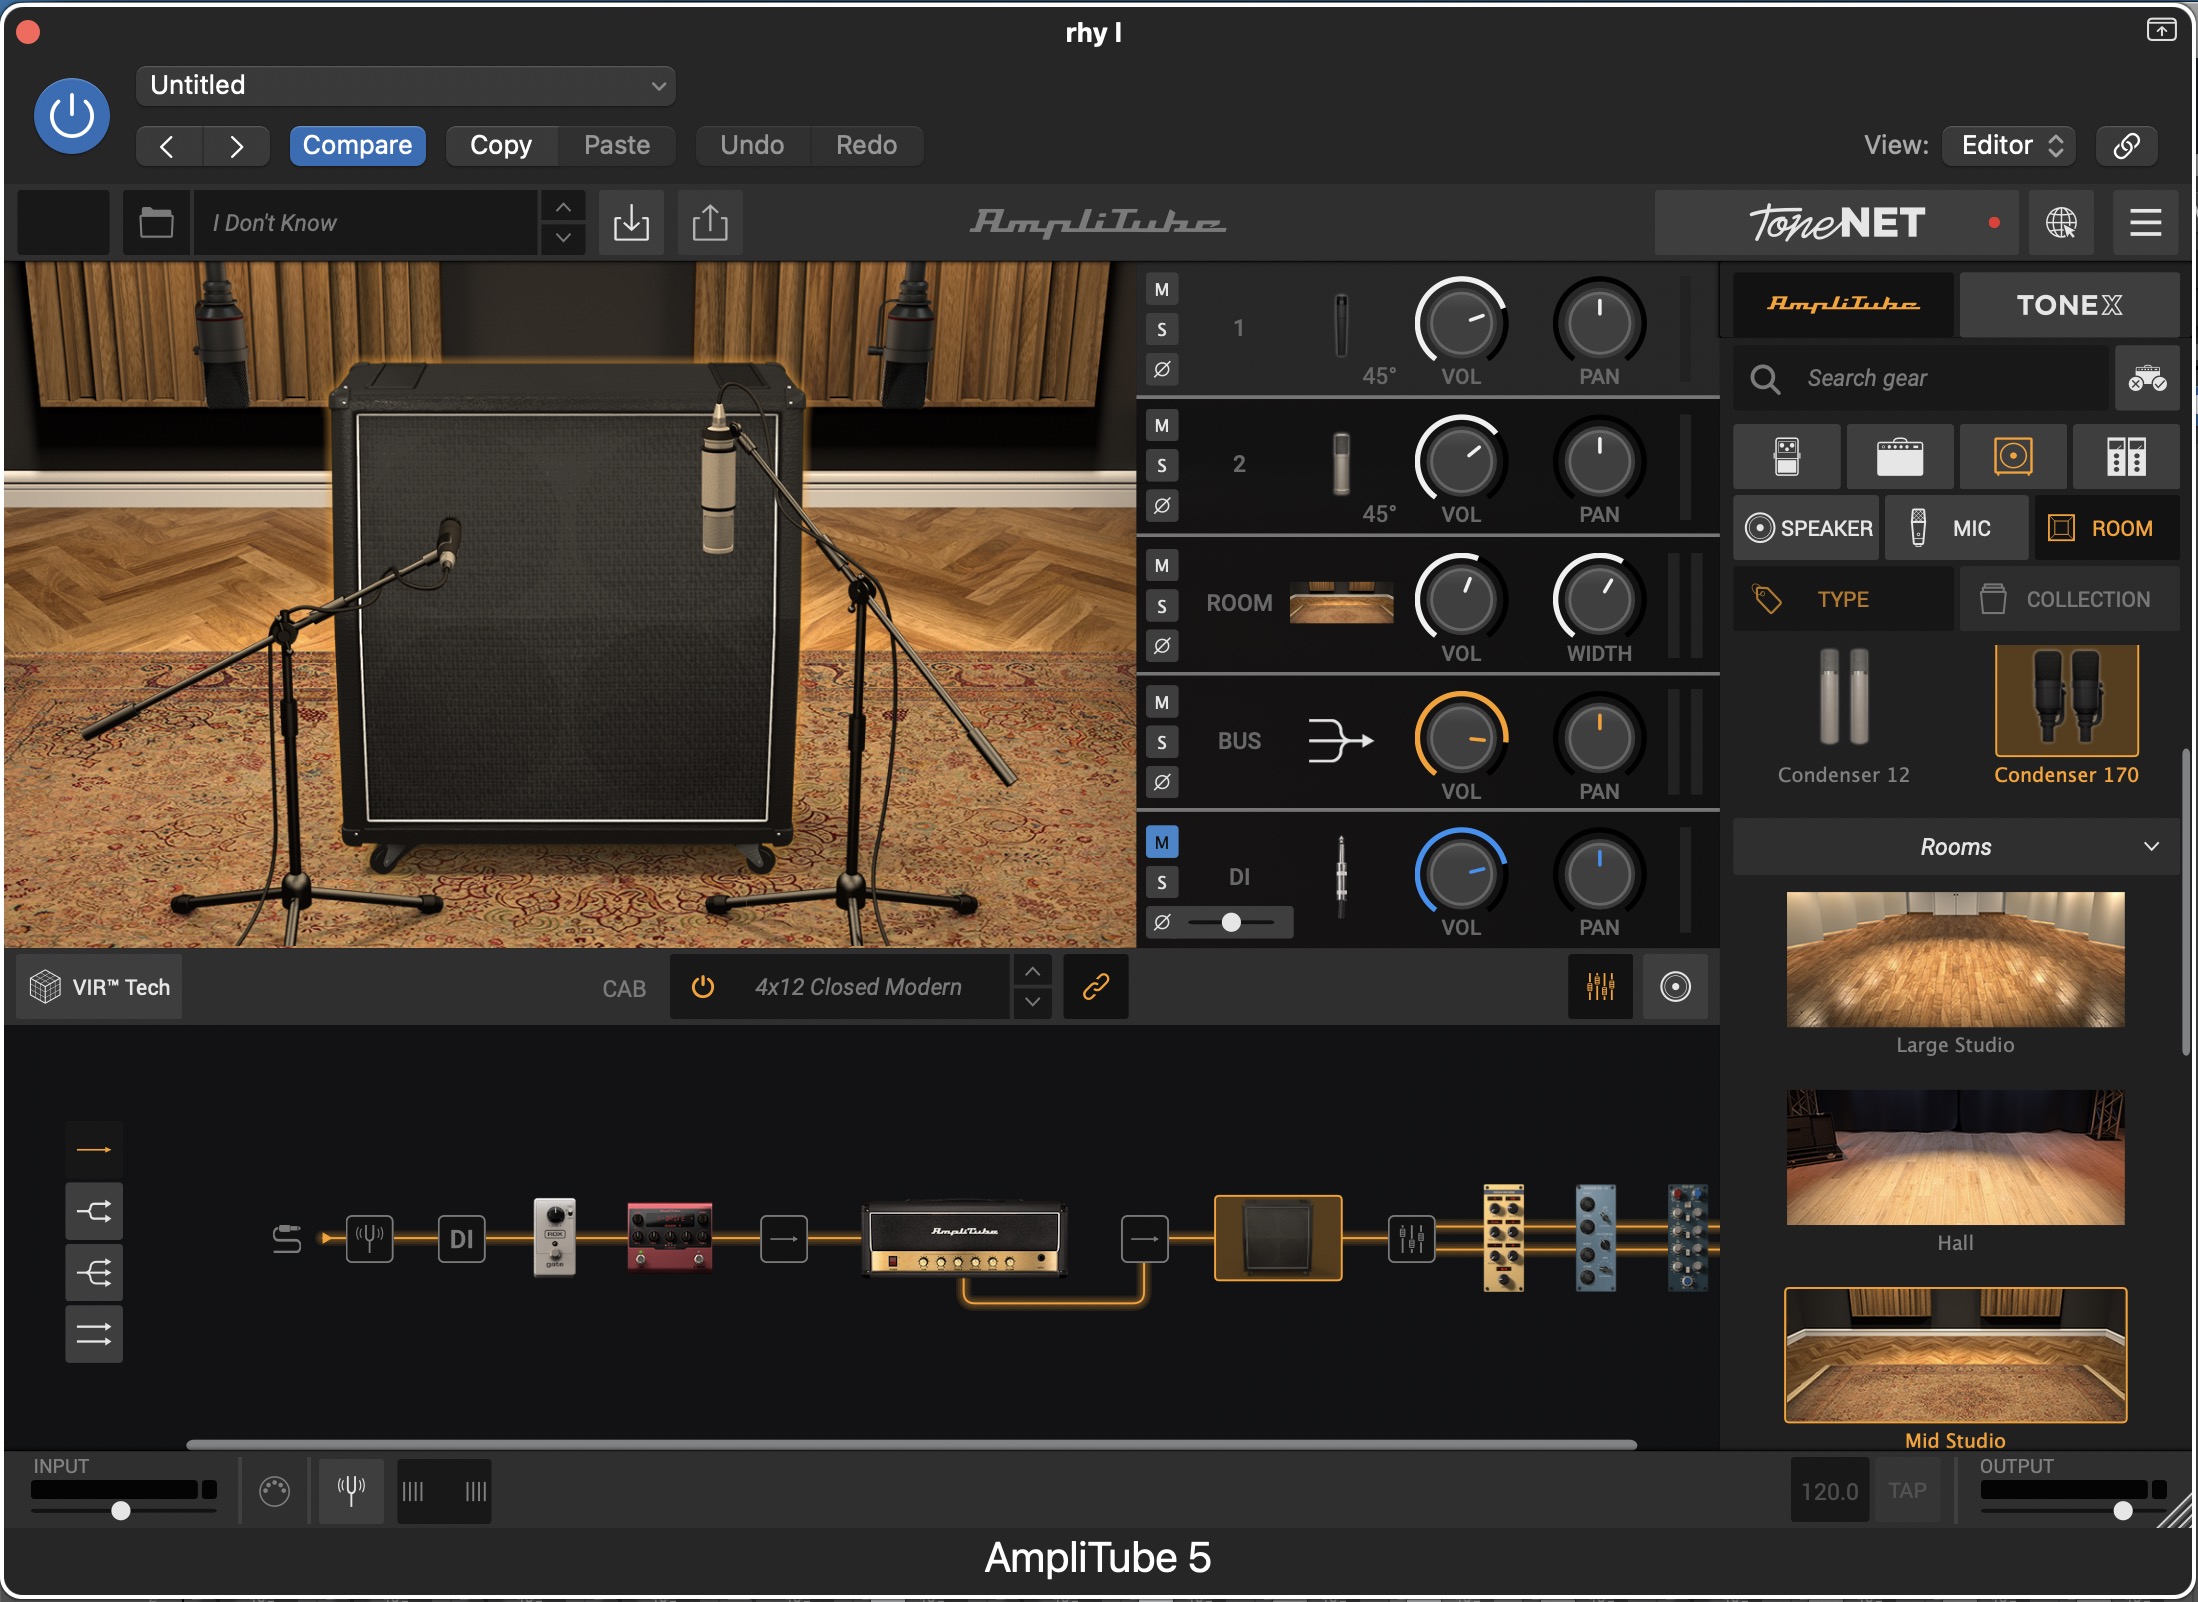Solo mic channel 1

[x=1162, y=329]
